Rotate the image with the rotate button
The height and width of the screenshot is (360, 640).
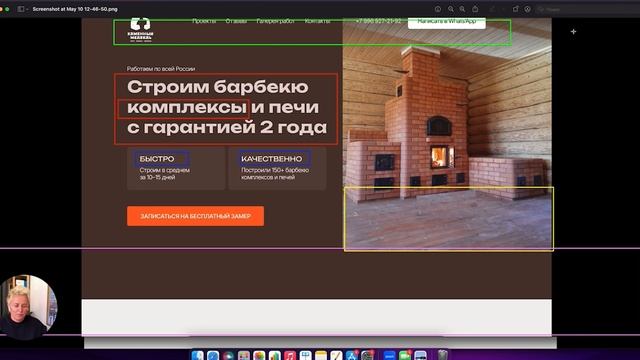pyautogui.click(x=516, y=9)
